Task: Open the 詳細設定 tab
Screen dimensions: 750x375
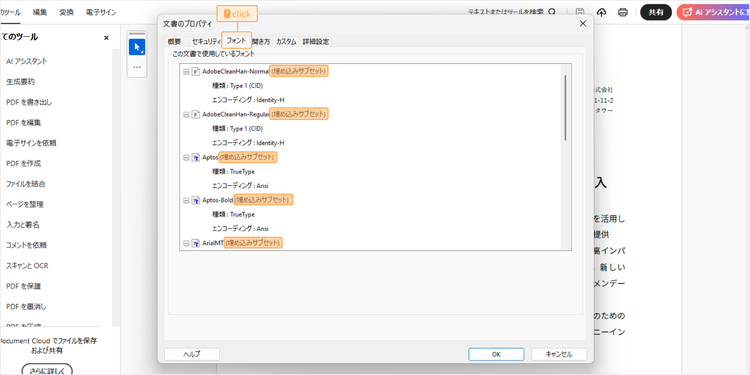Action: click(x=316, y=42)
